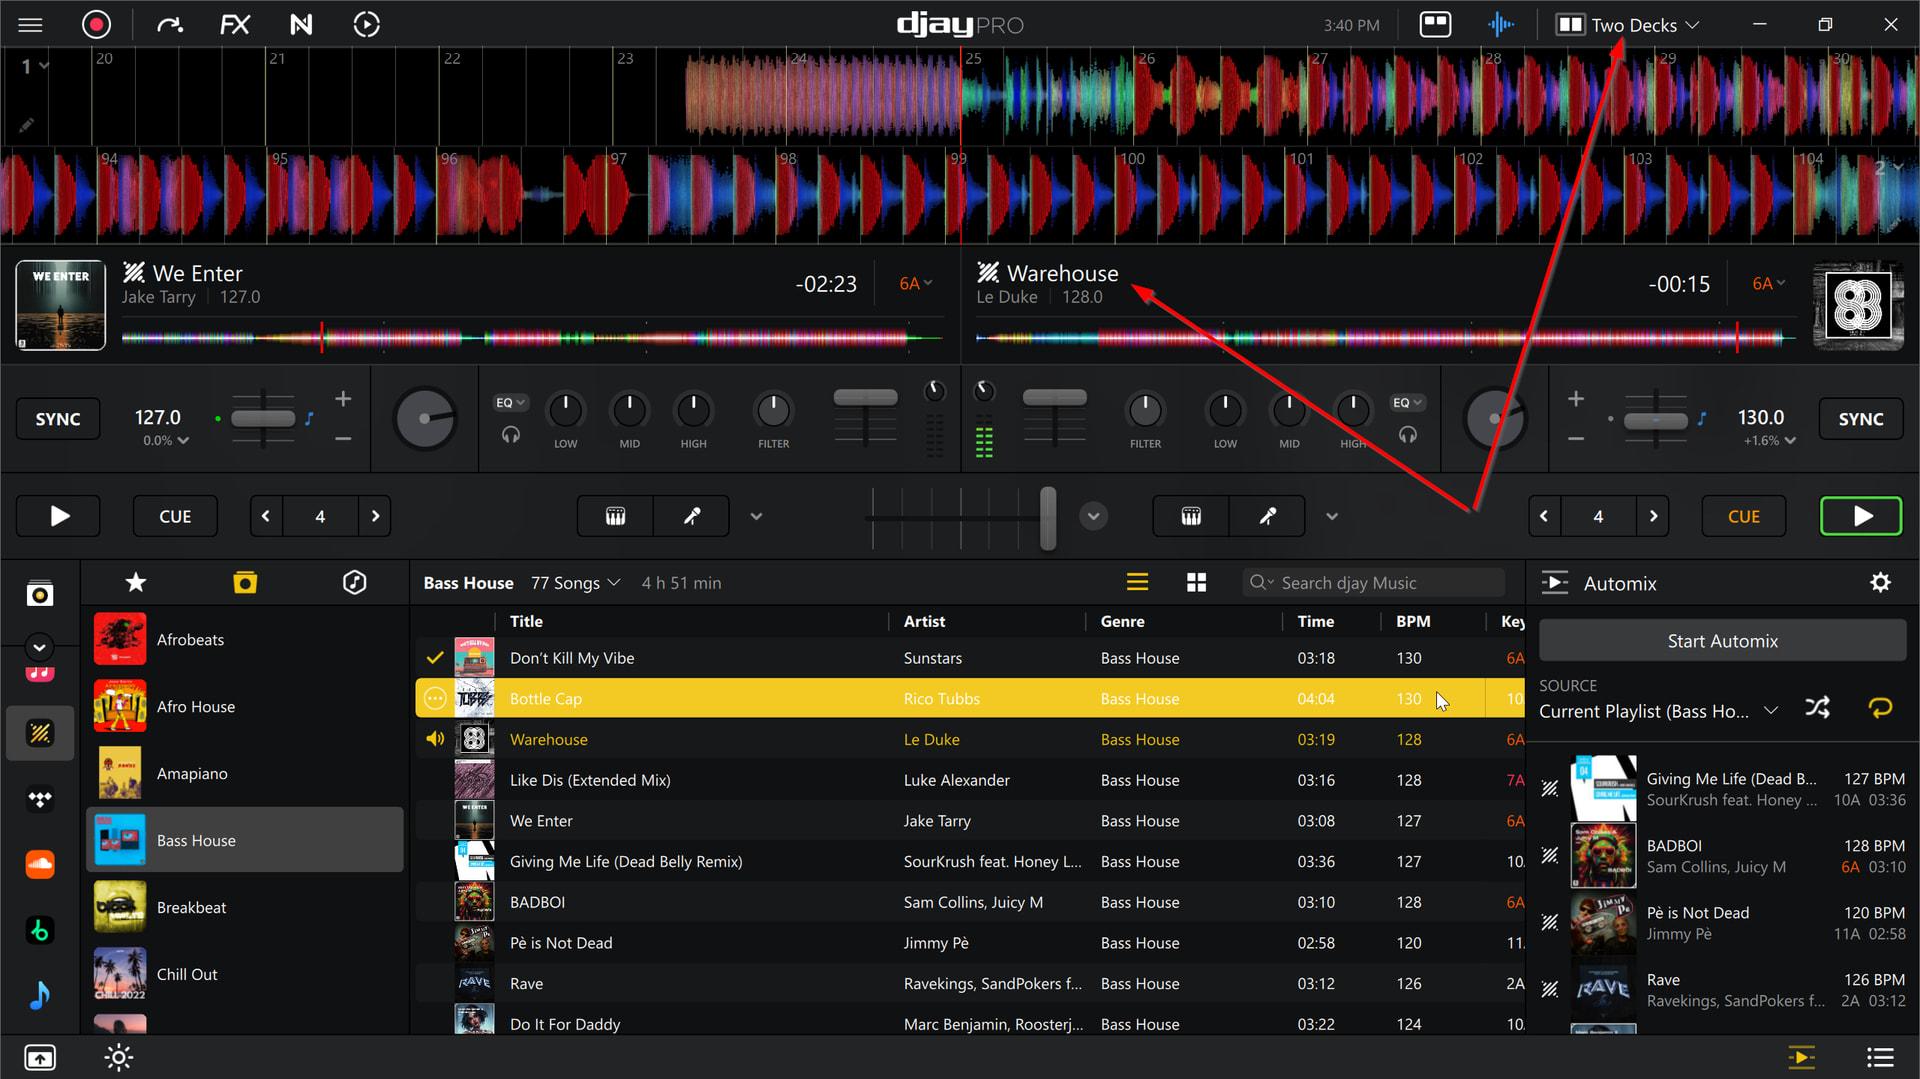
Task: Toggle Automix repeat loop
Action: point(1880,708)
